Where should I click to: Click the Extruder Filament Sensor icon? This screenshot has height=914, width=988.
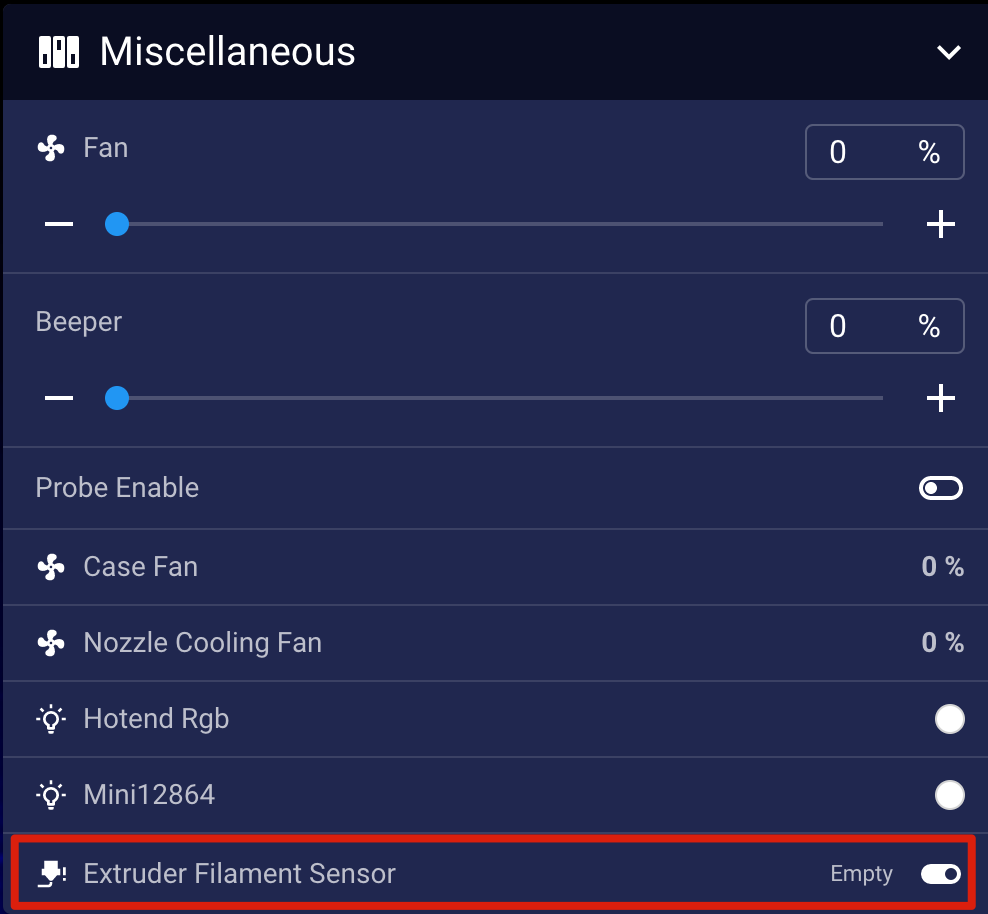point(51,874)
